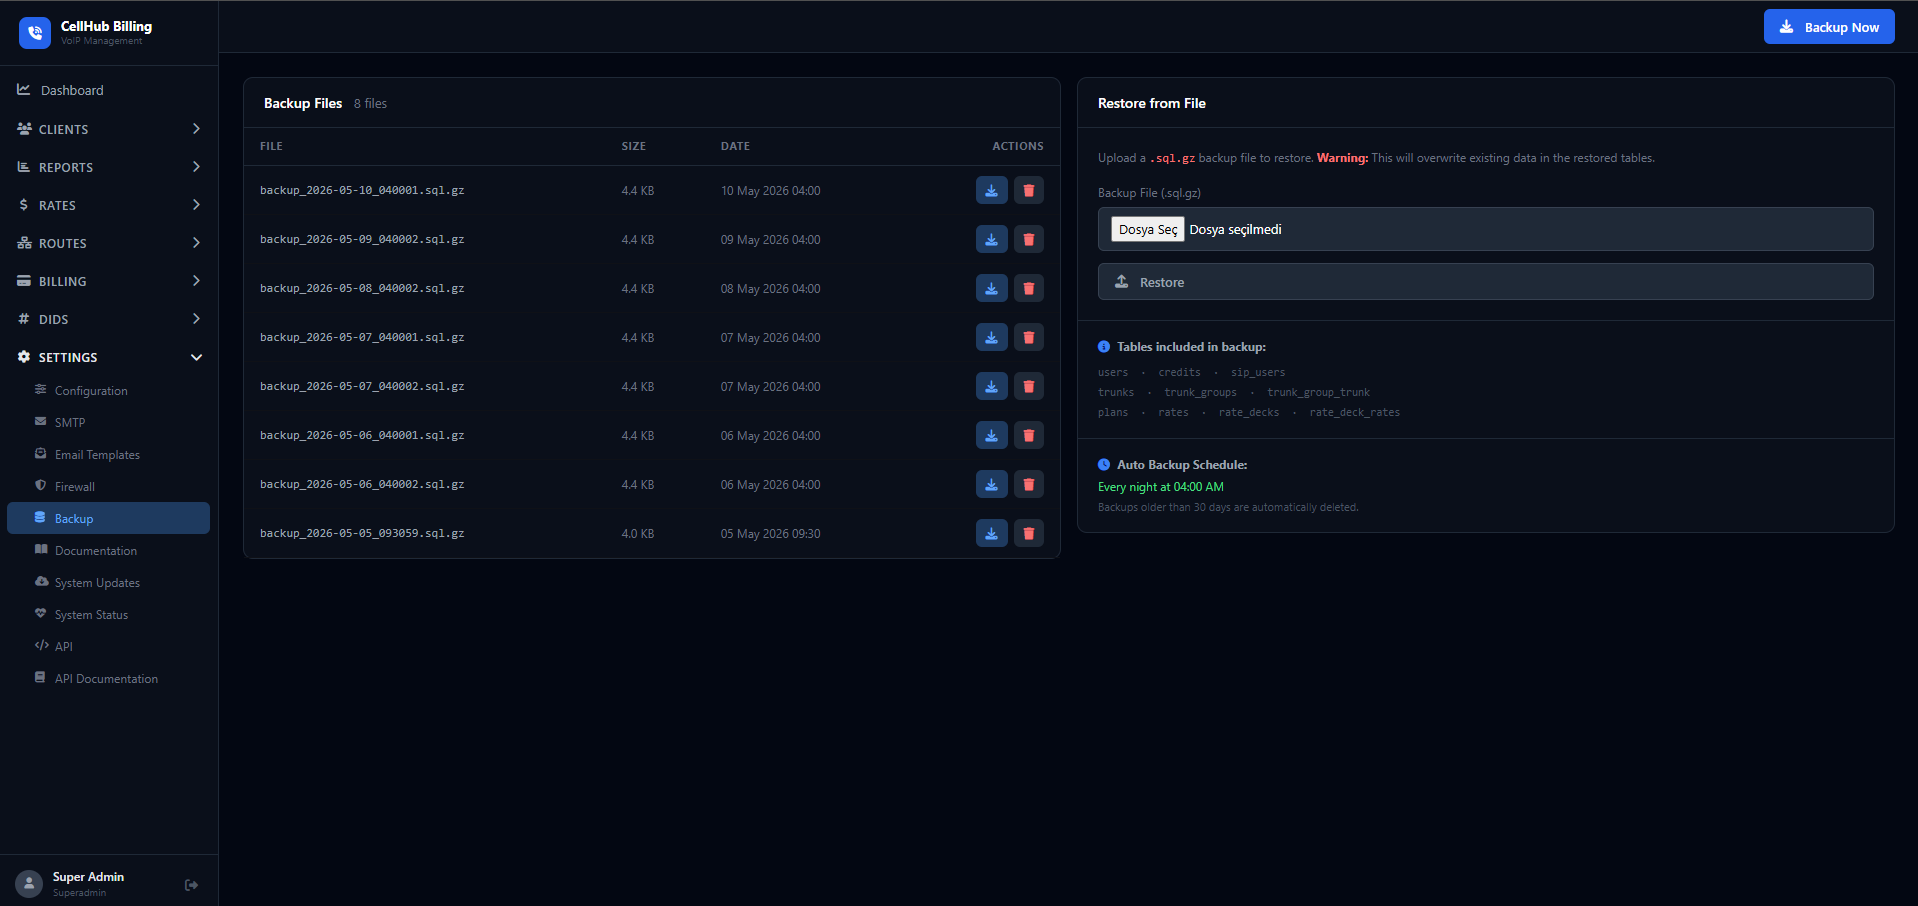Viewport: 1918px width, 906px height.
Task: Click the SIZE column header
Action: pos(633,146)
